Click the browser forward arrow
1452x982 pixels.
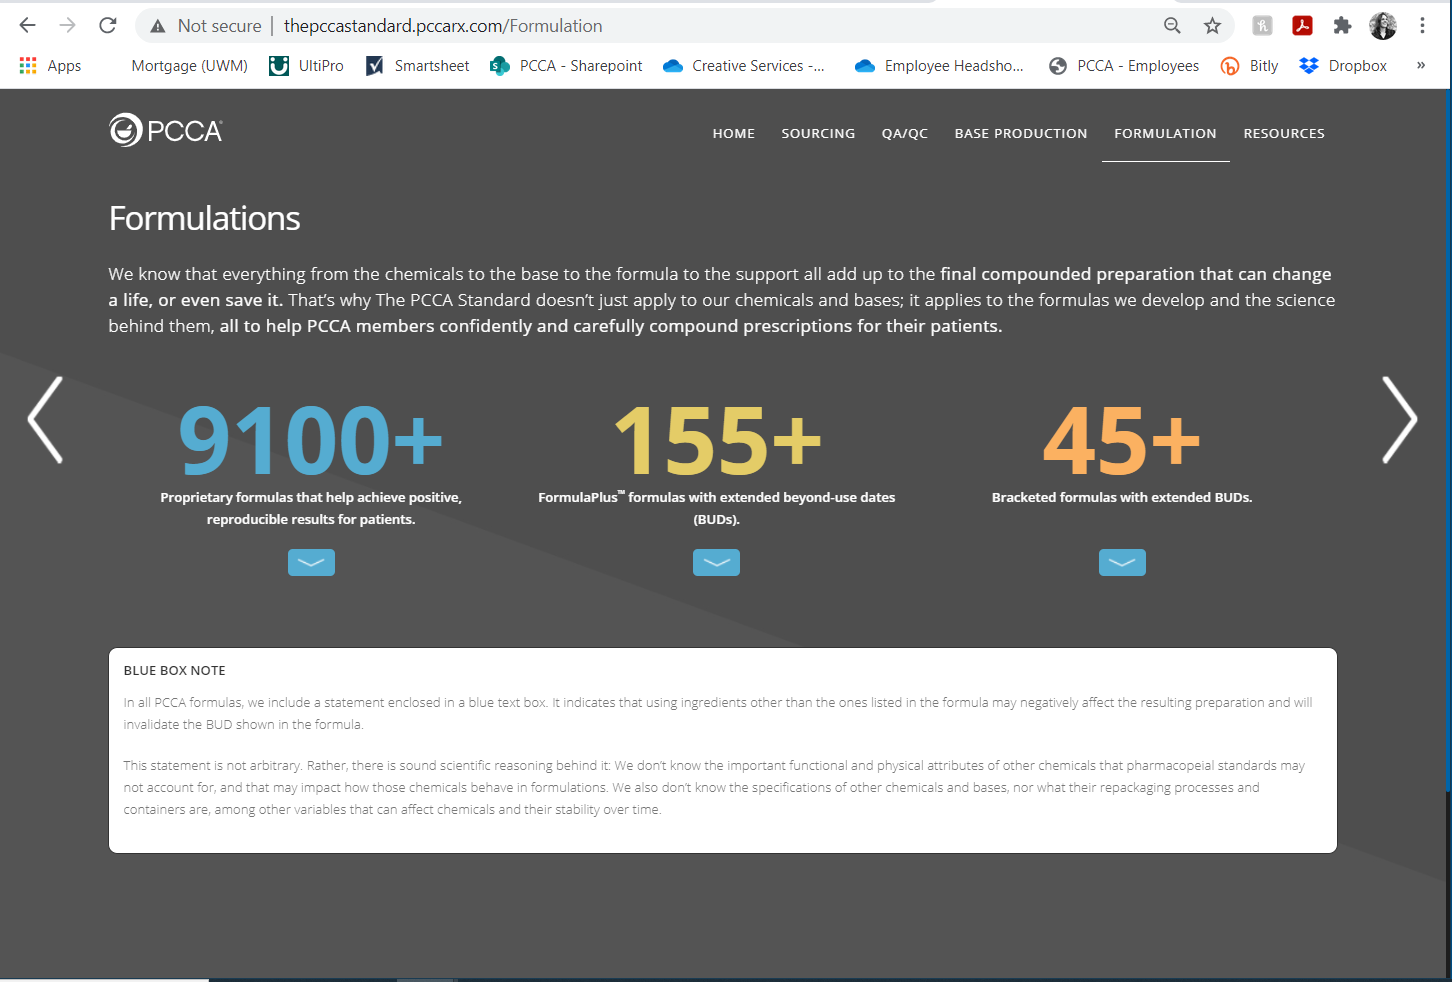coord(67,25)
